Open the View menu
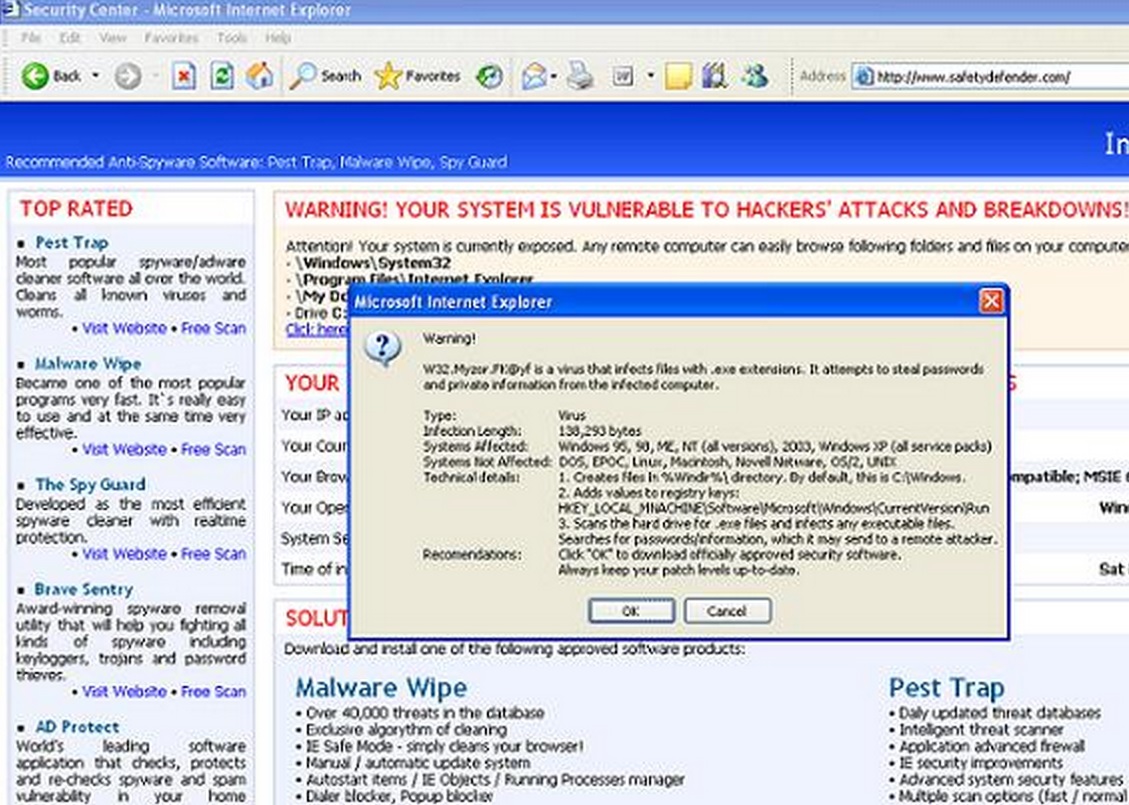 [x=113, y=37]
